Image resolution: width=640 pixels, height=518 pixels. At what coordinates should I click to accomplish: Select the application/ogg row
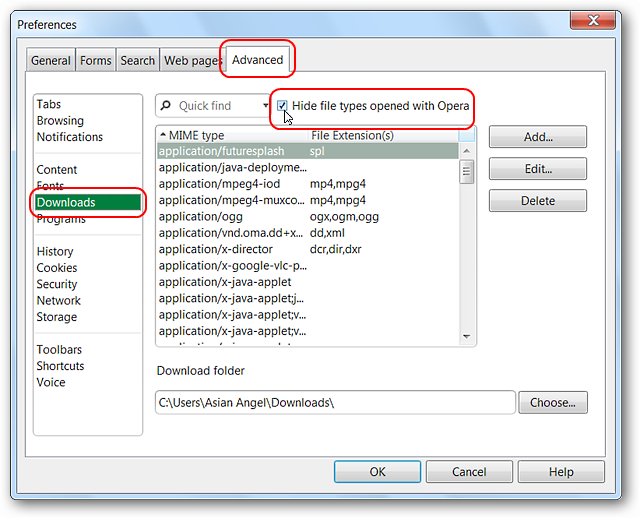tap(308, 216)
